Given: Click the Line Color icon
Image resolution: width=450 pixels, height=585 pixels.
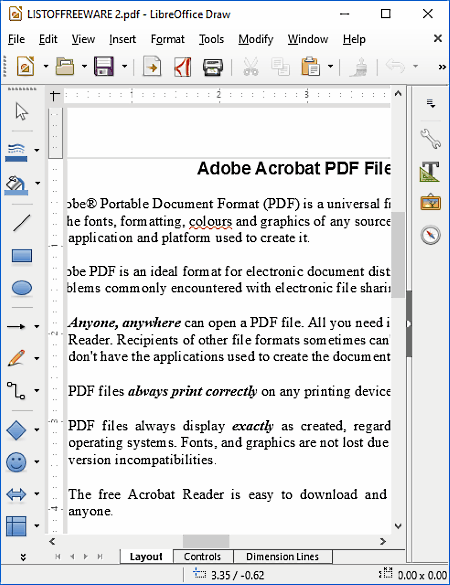Looking at the screenshot, I should (16, 152).
